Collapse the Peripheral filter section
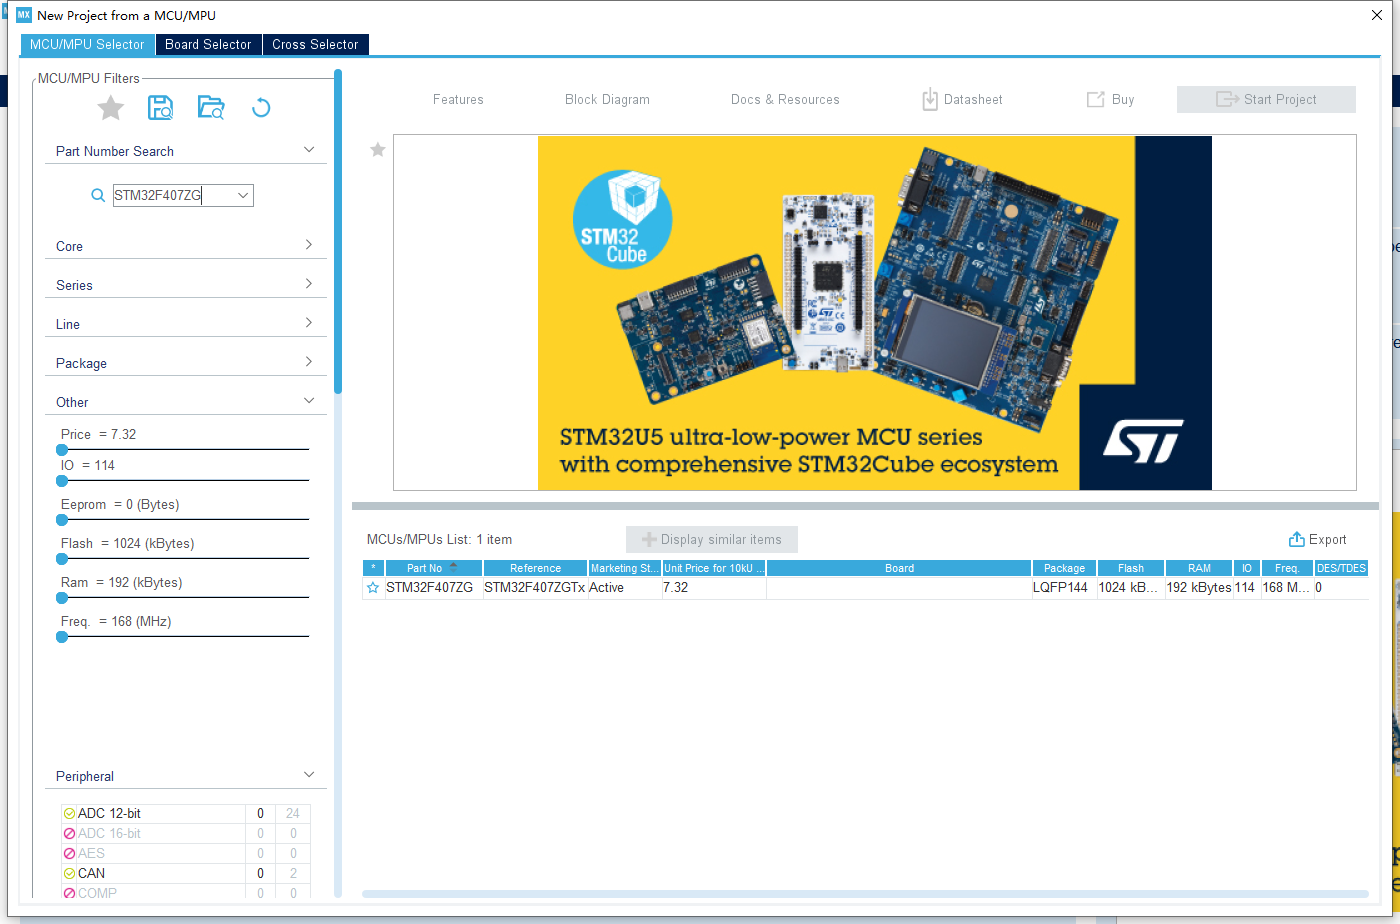 tap(309, 775)
